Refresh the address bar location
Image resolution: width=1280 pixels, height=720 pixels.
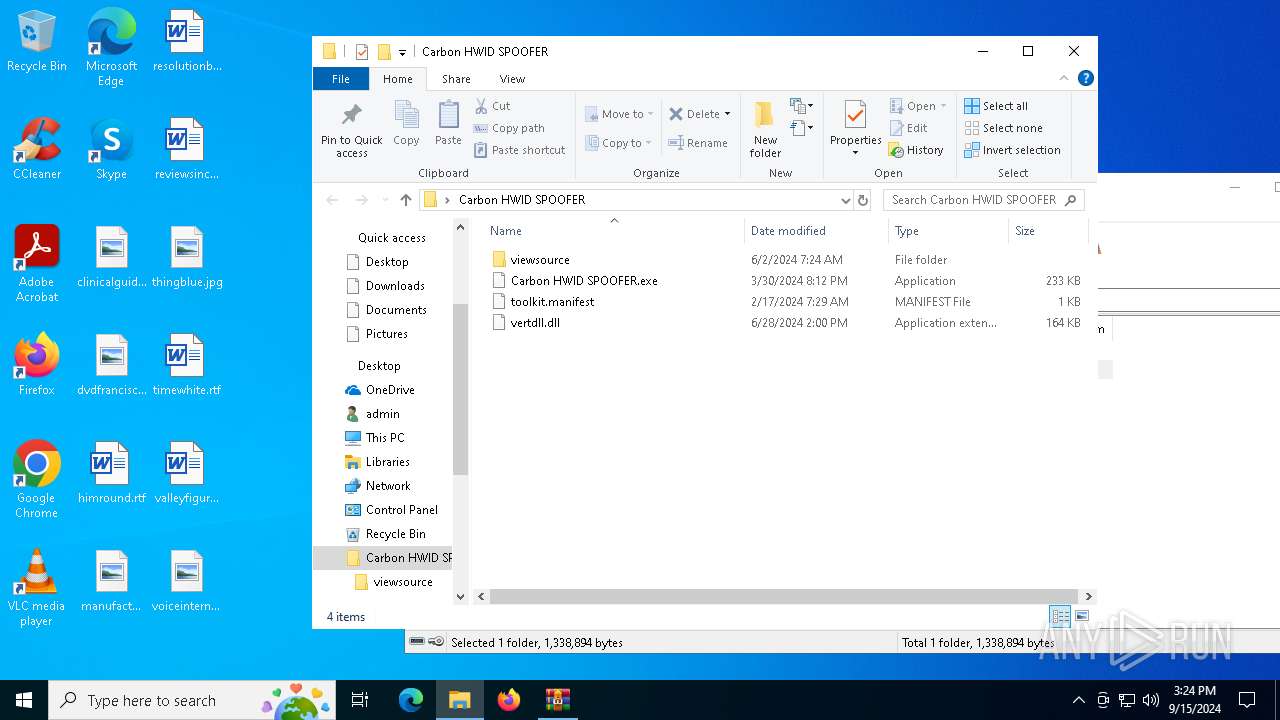click(863, 200)
